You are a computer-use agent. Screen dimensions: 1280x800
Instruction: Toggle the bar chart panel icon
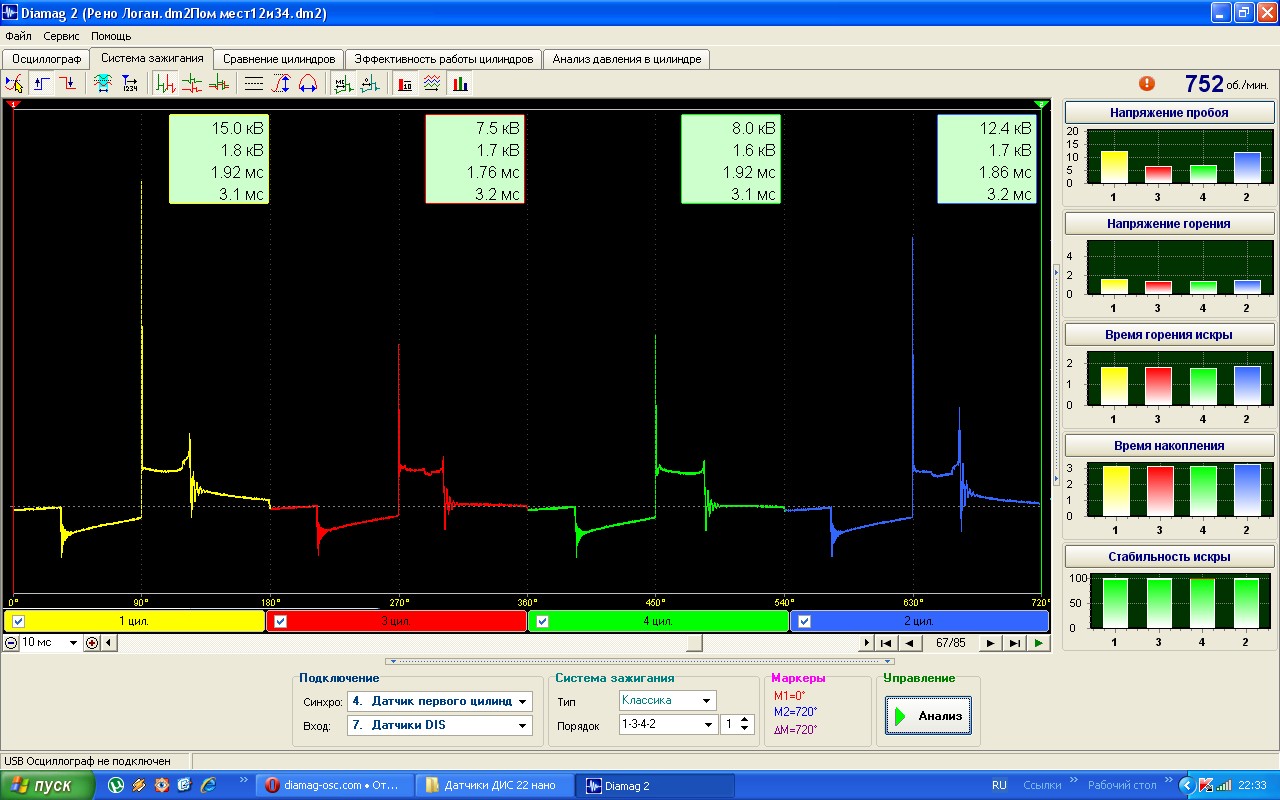click(459, 84)
